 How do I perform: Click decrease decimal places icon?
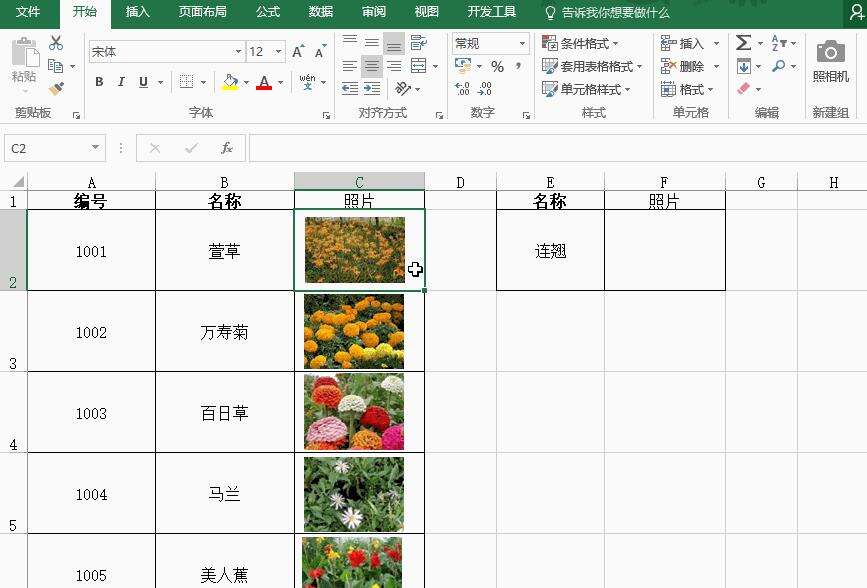485,89
